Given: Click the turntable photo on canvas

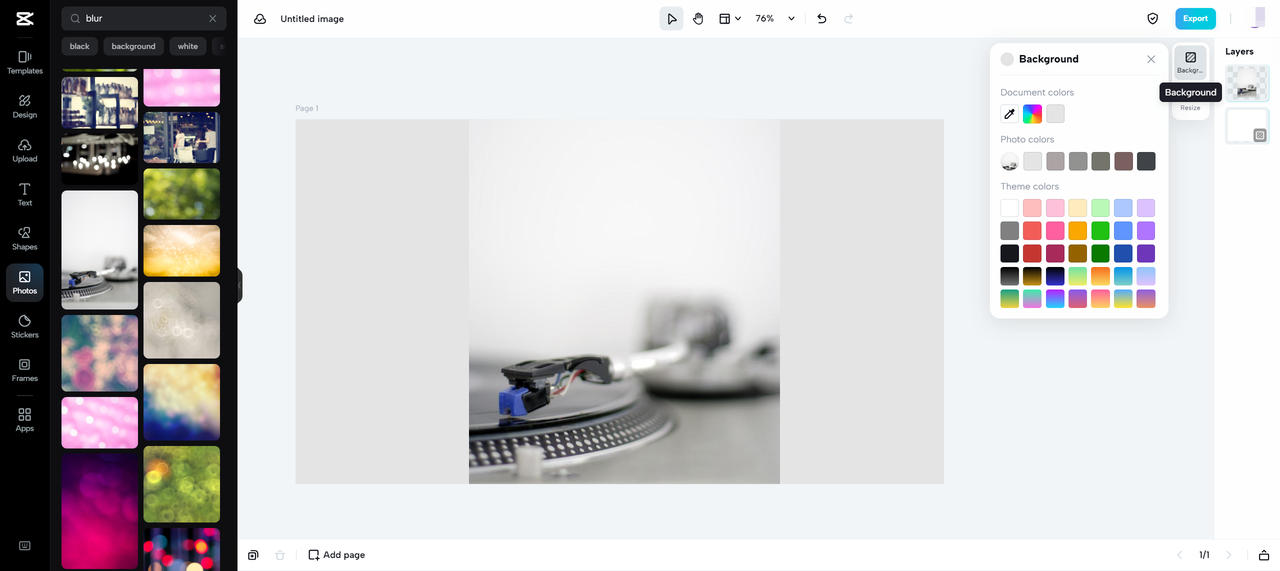Looking at the screenshot, I should [624, 302].
